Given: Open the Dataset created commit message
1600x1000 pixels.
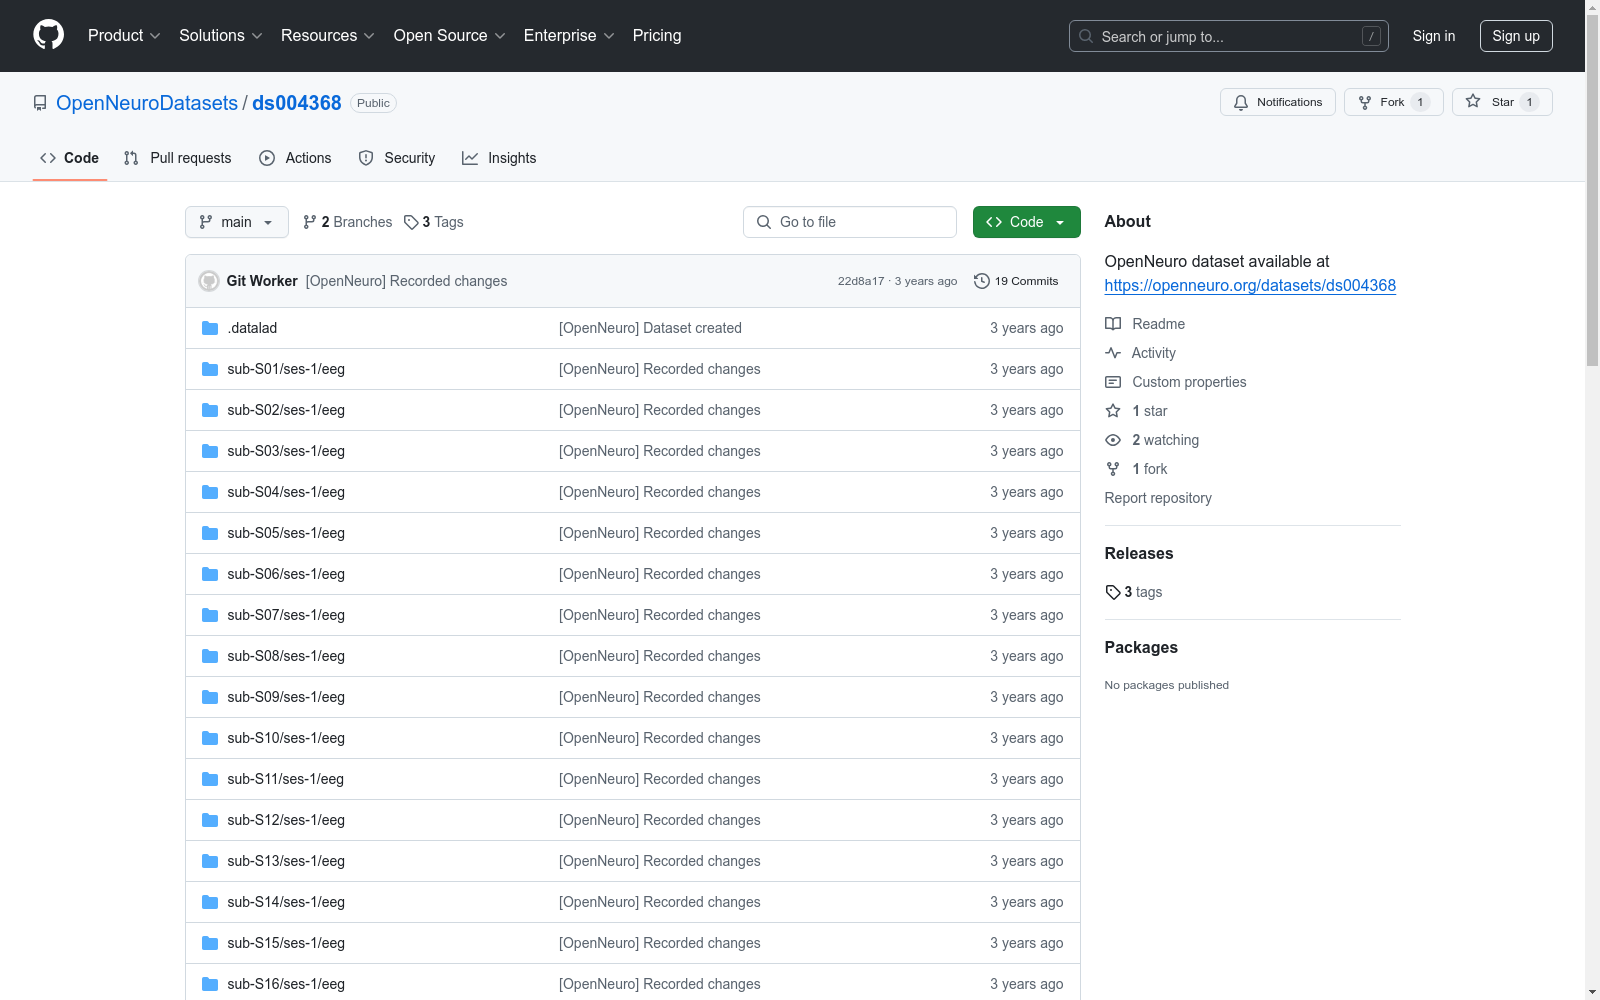Looking at the screenshot, I should pos(650,328).
